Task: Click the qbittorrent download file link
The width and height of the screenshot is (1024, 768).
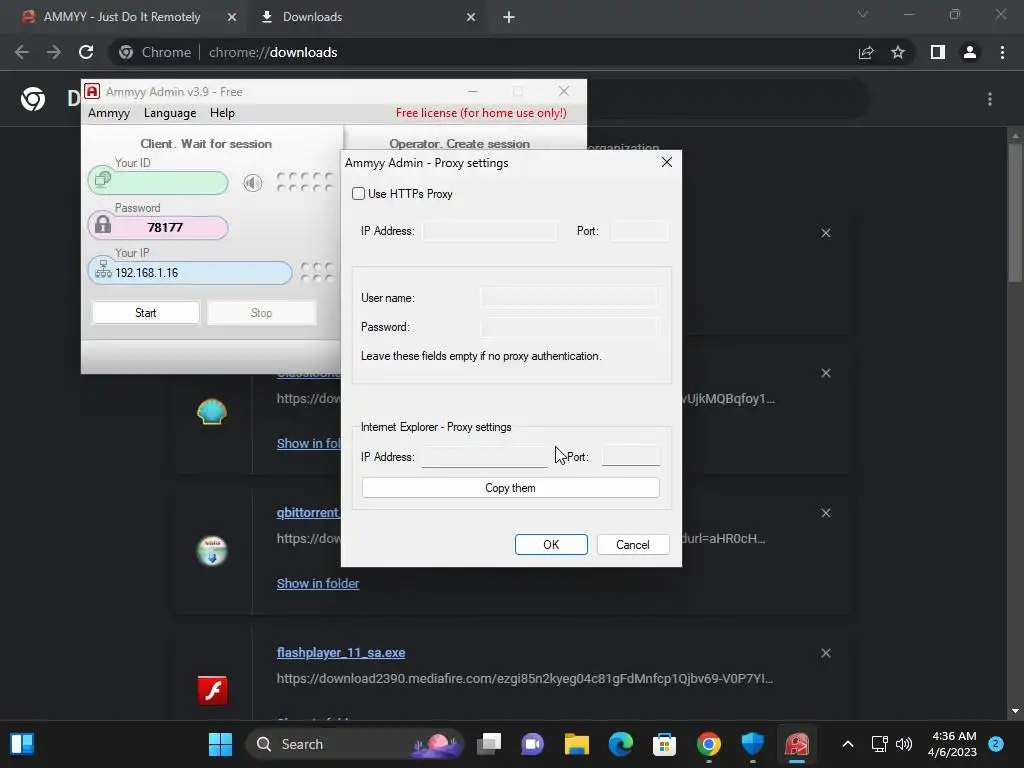Action: [308, 513]
